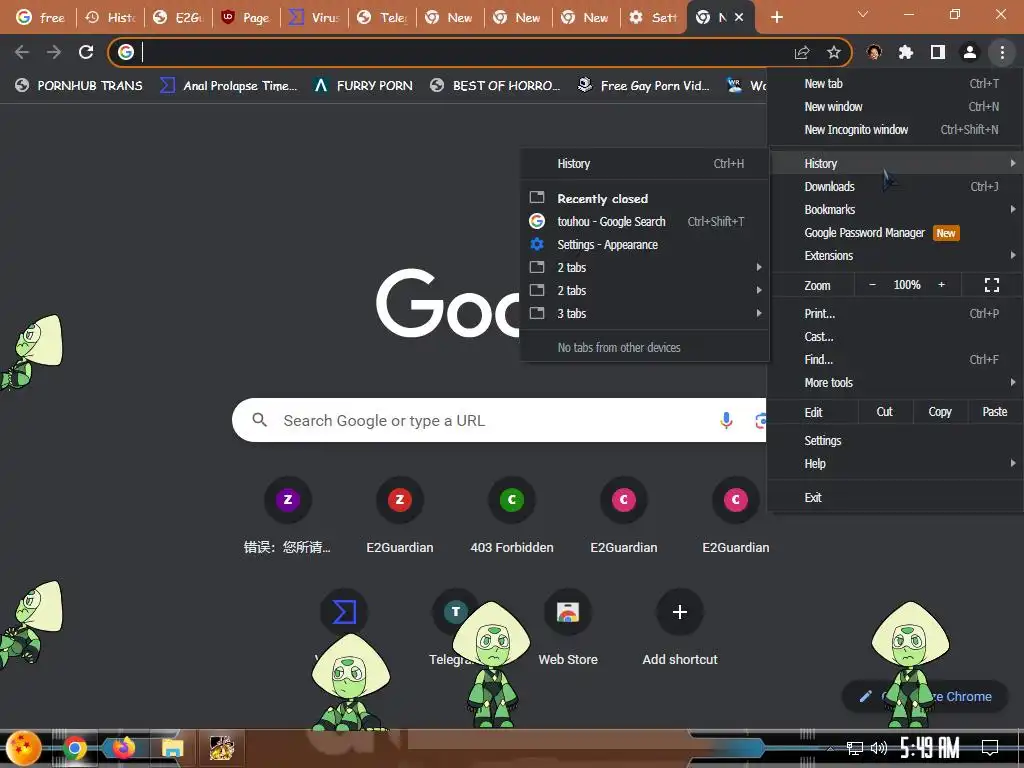1024x768 pixels.
Task: Expand the Help submenu
Action: click(x=895, y=464)
